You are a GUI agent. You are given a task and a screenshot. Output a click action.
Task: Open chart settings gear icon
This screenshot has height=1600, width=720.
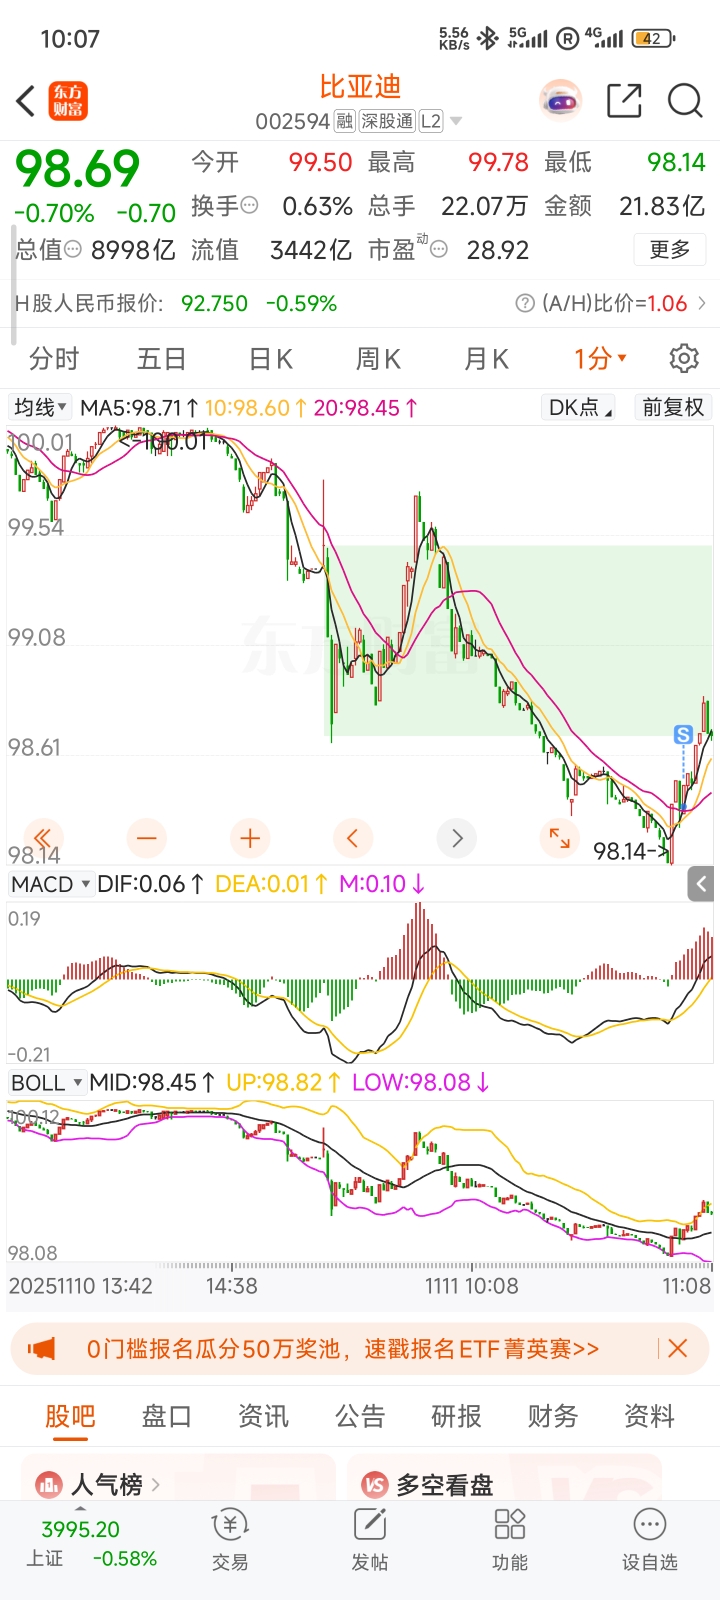684,358
